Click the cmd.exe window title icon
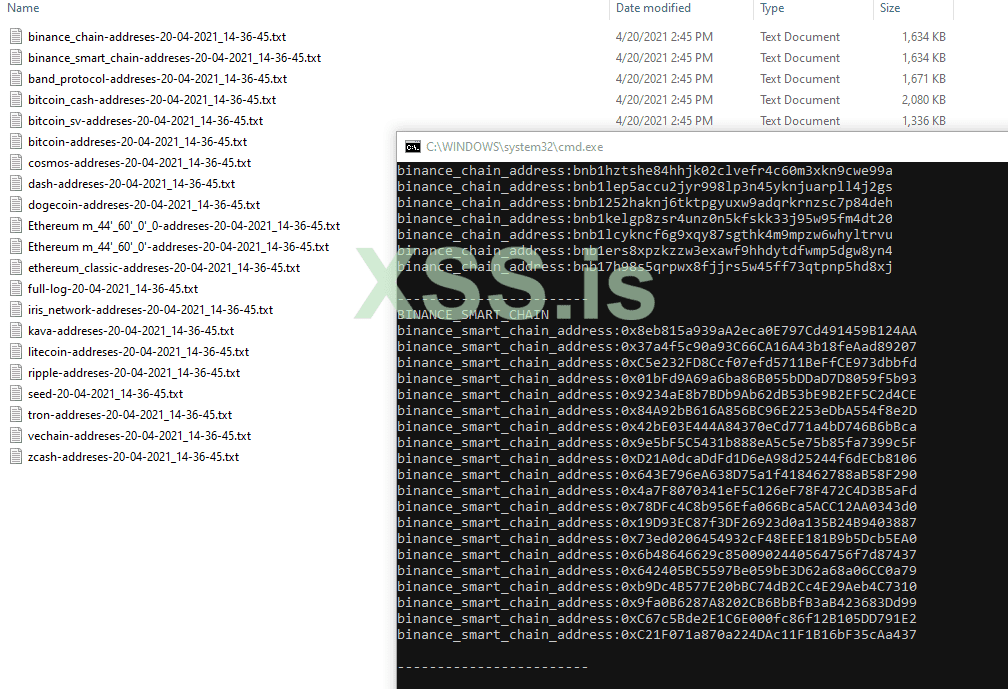1008x689 pixels. point(413,147)
